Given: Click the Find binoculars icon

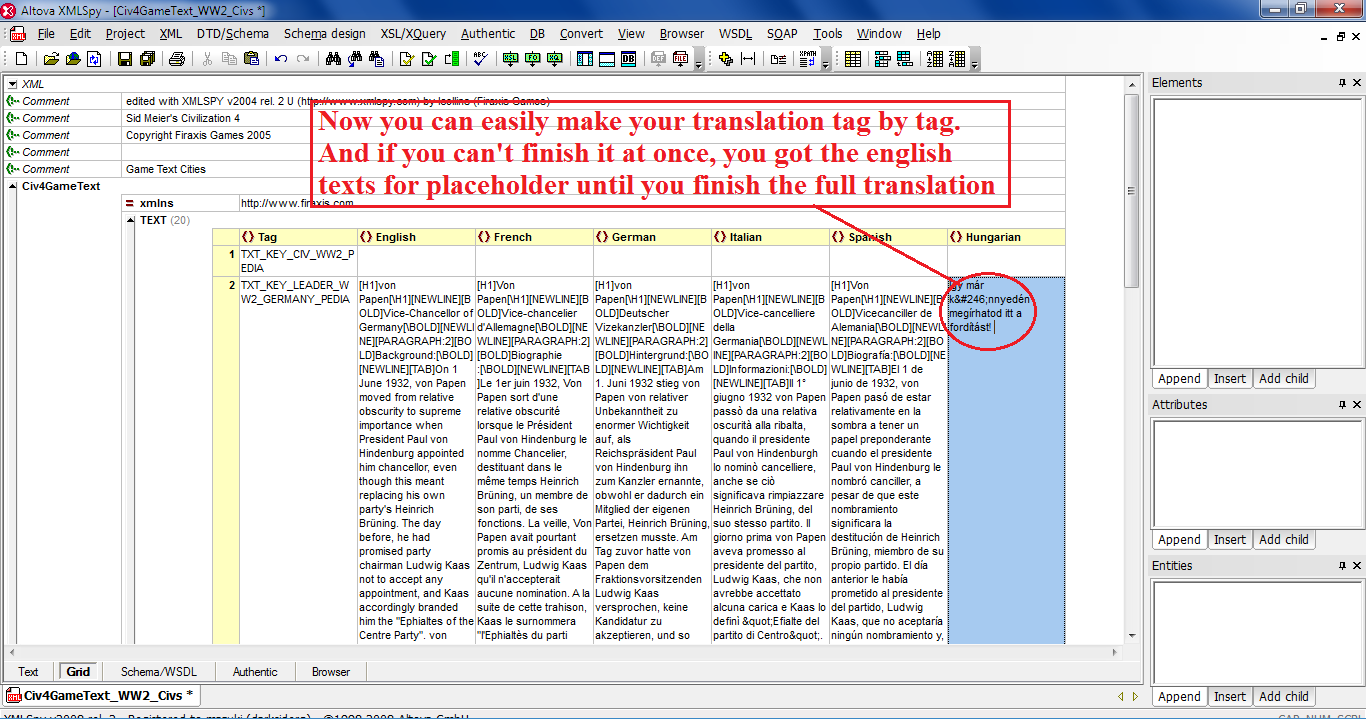Looking at the screenshot, I should (x=333, y=59).
